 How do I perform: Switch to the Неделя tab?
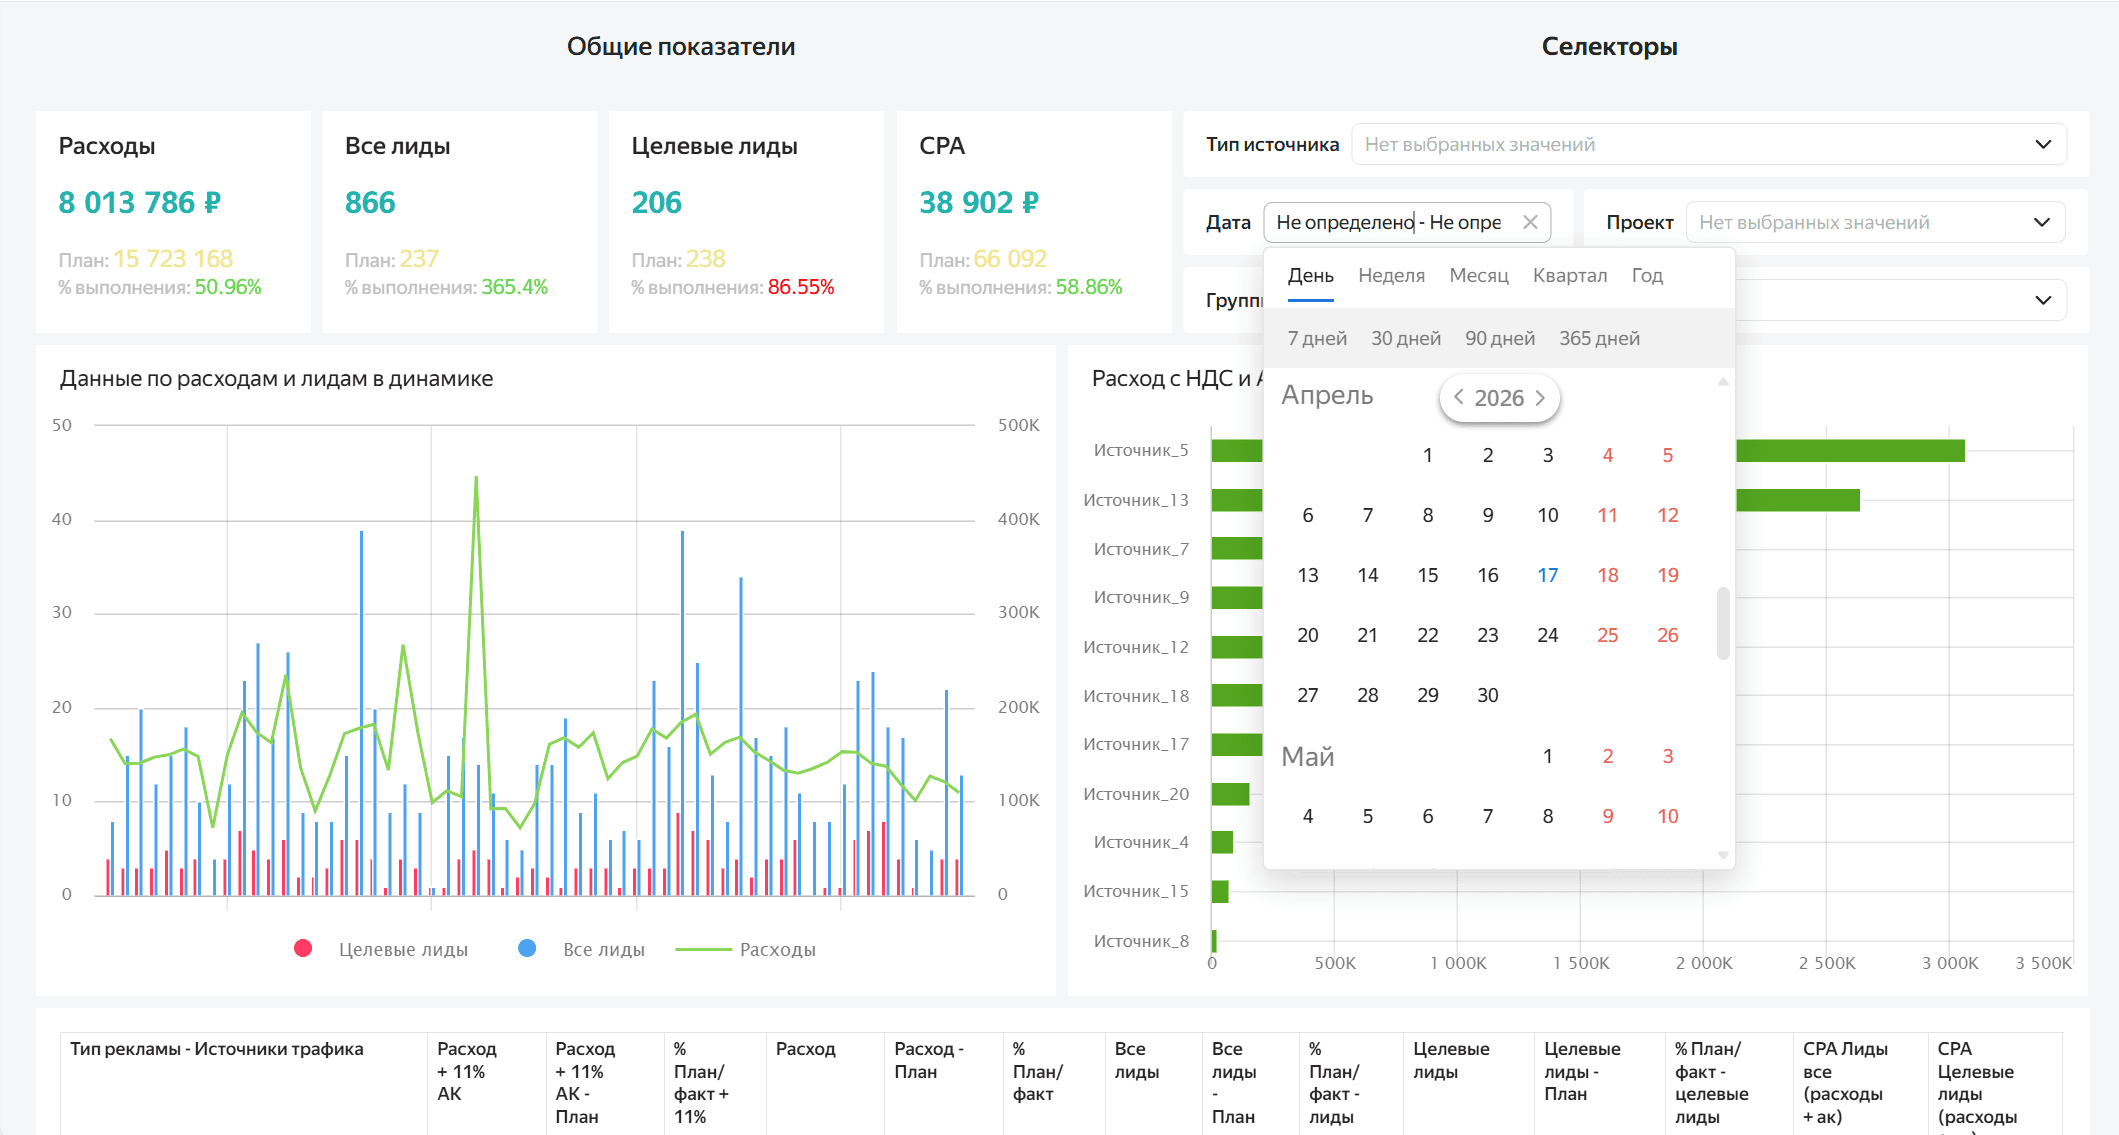tap(1391, 275)
